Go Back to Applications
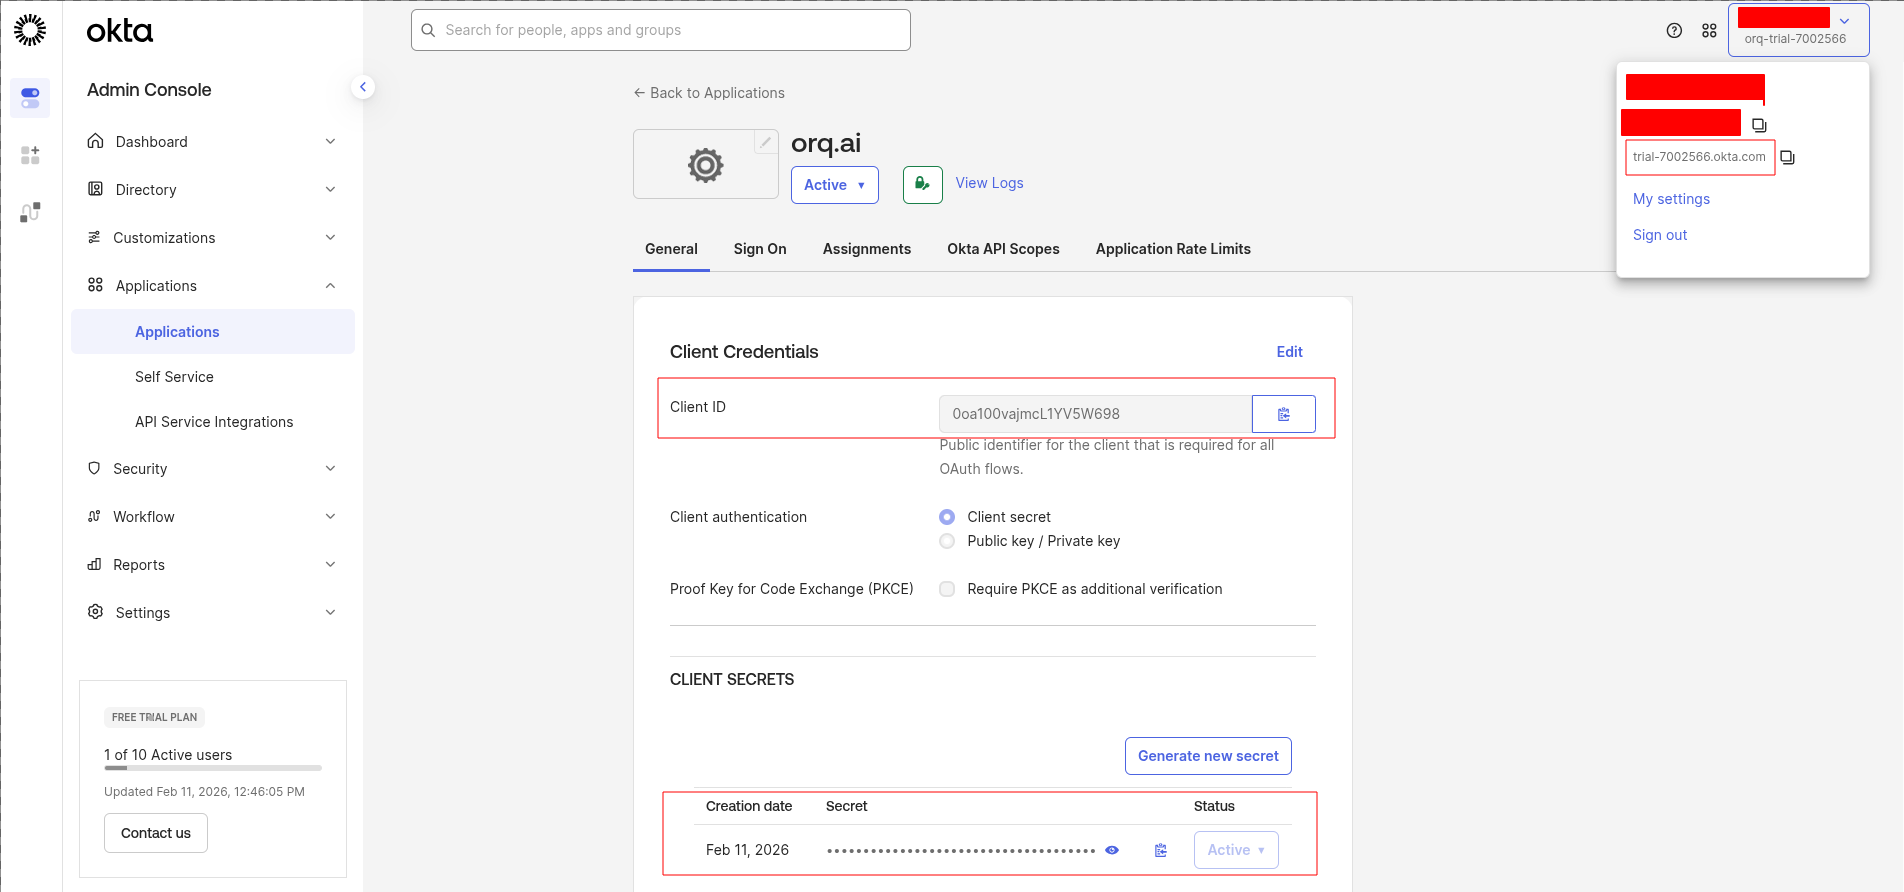 [709, 93]
